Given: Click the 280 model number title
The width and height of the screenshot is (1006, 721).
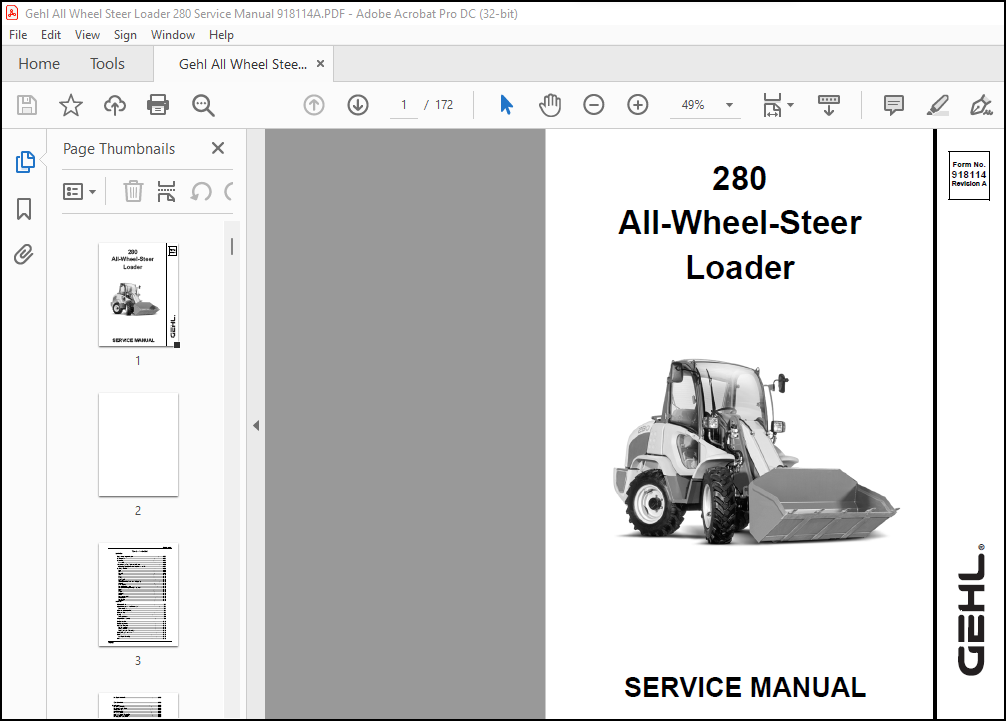Looking at the screenshot, I should point(739,178).
